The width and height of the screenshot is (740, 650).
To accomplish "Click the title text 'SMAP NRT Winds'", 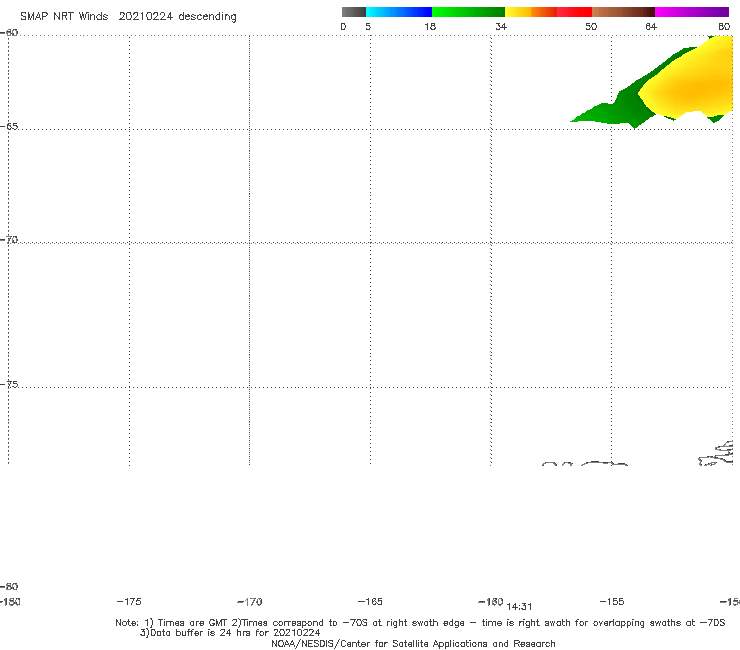I will pyautogui.click(x=64, y=17).
